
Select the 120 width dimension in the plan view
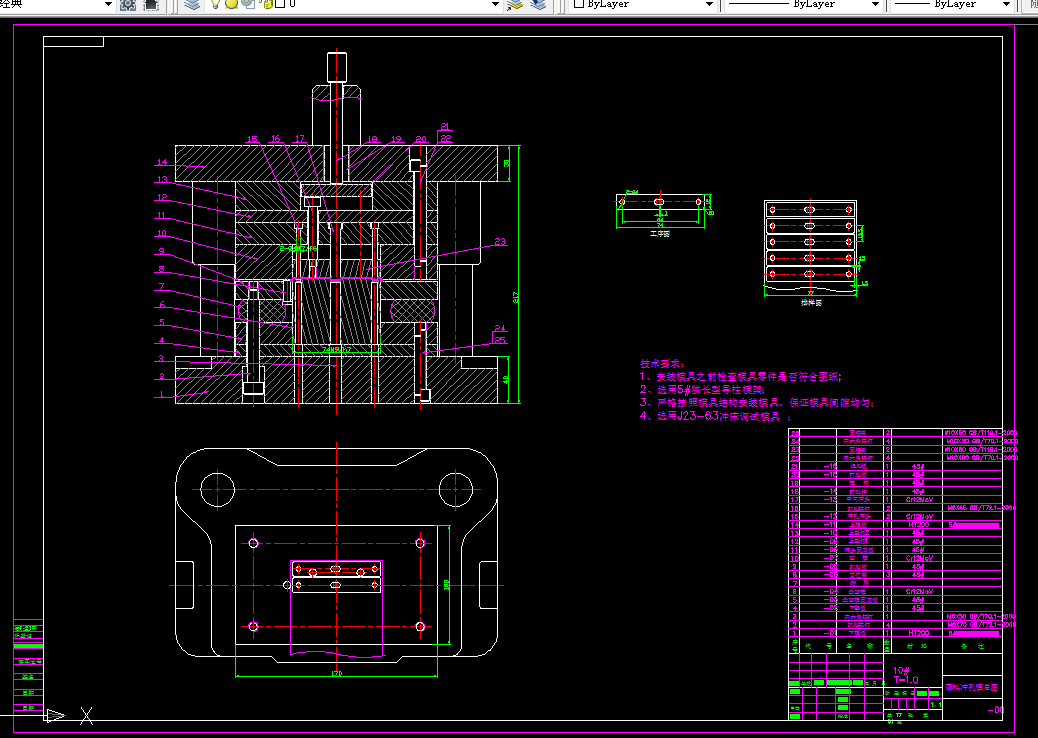pyautogui.click(x=336, y=673)
